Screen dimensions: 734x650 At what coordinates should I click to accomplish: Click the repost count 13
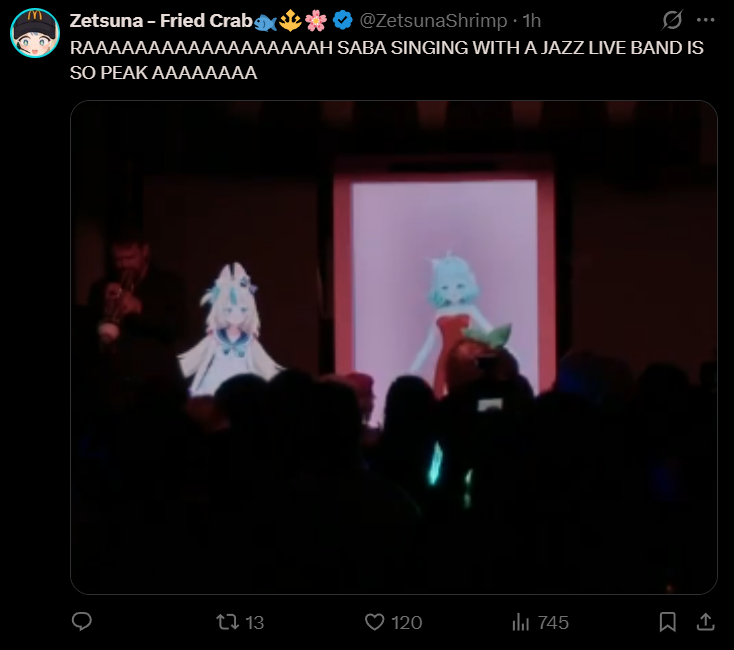coord(255,623)
